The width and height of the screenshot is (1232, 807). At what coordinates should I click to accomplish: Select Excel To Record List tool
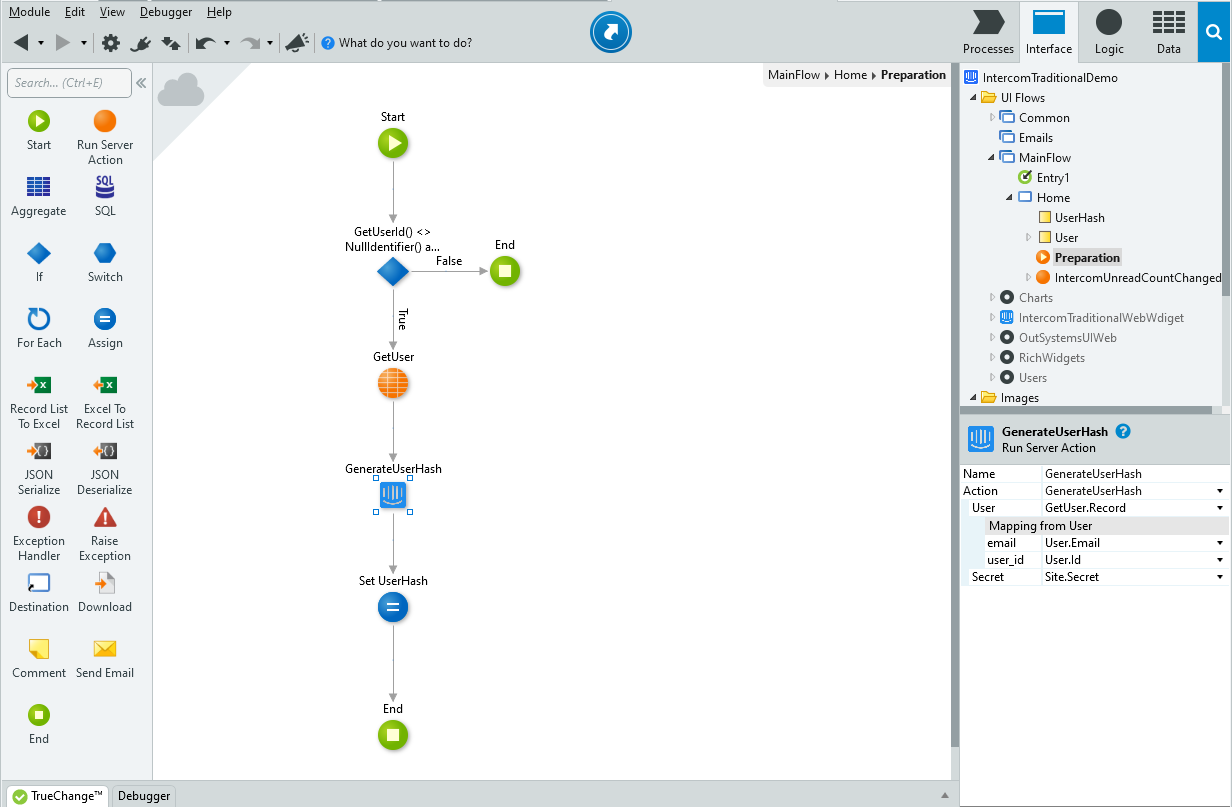pos(105,402)
